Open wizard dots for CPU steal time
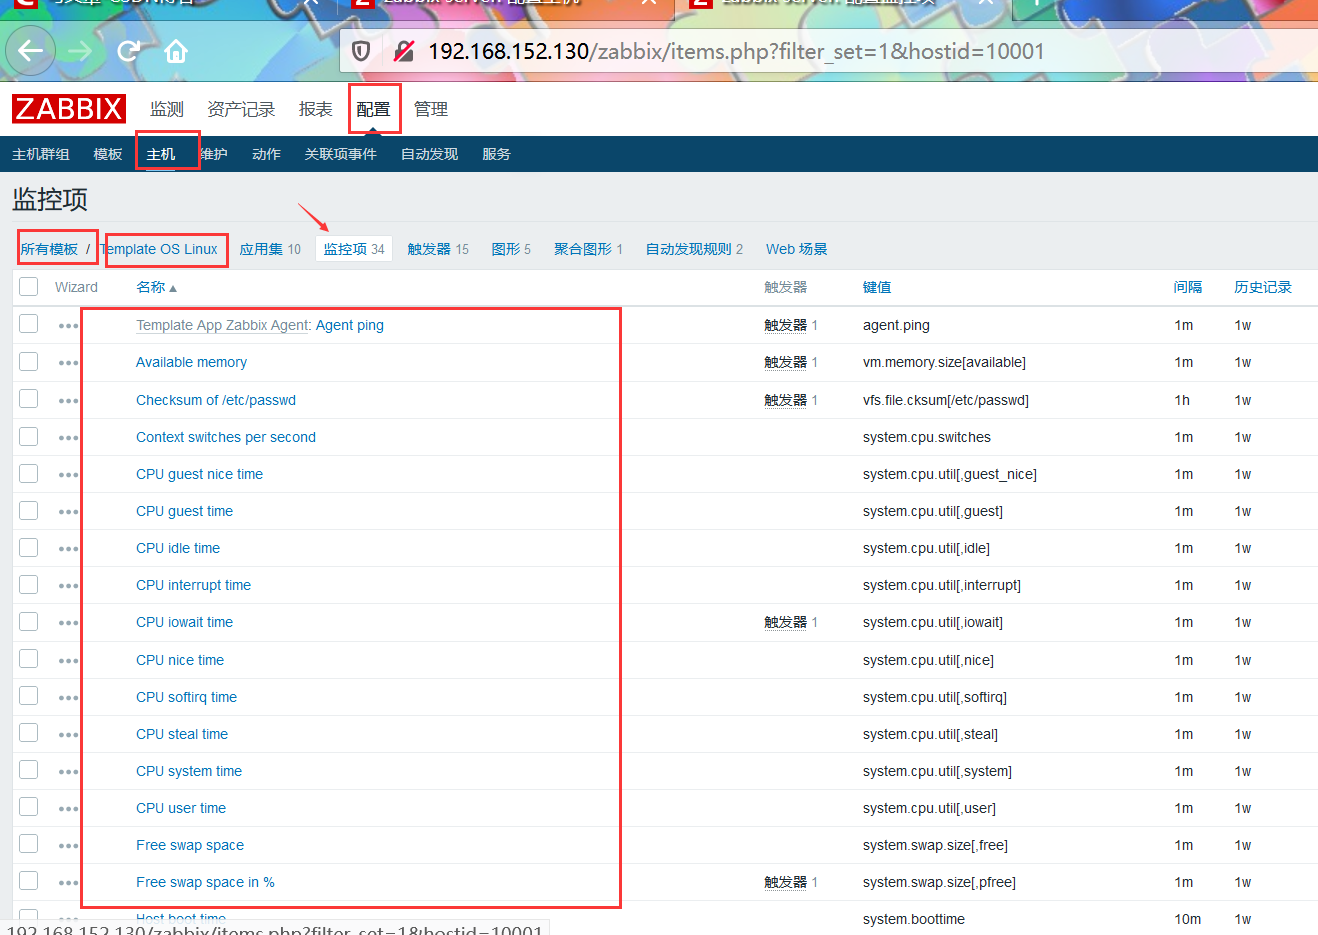The height and width of the screenshot is (935, 1318). 68,735
